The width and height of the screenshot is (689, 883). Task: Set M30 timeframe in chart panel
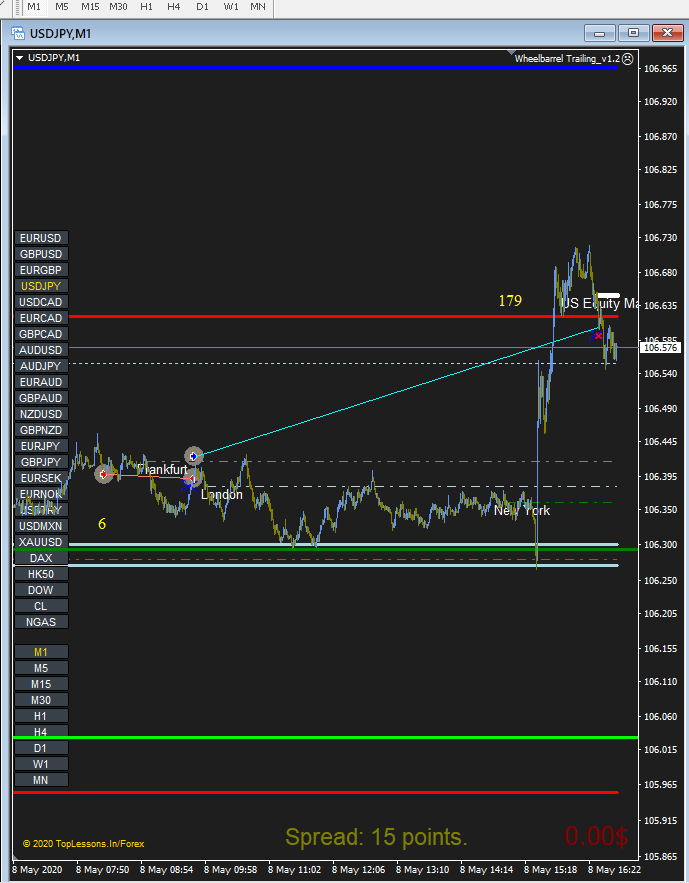[x=41, y=700]
